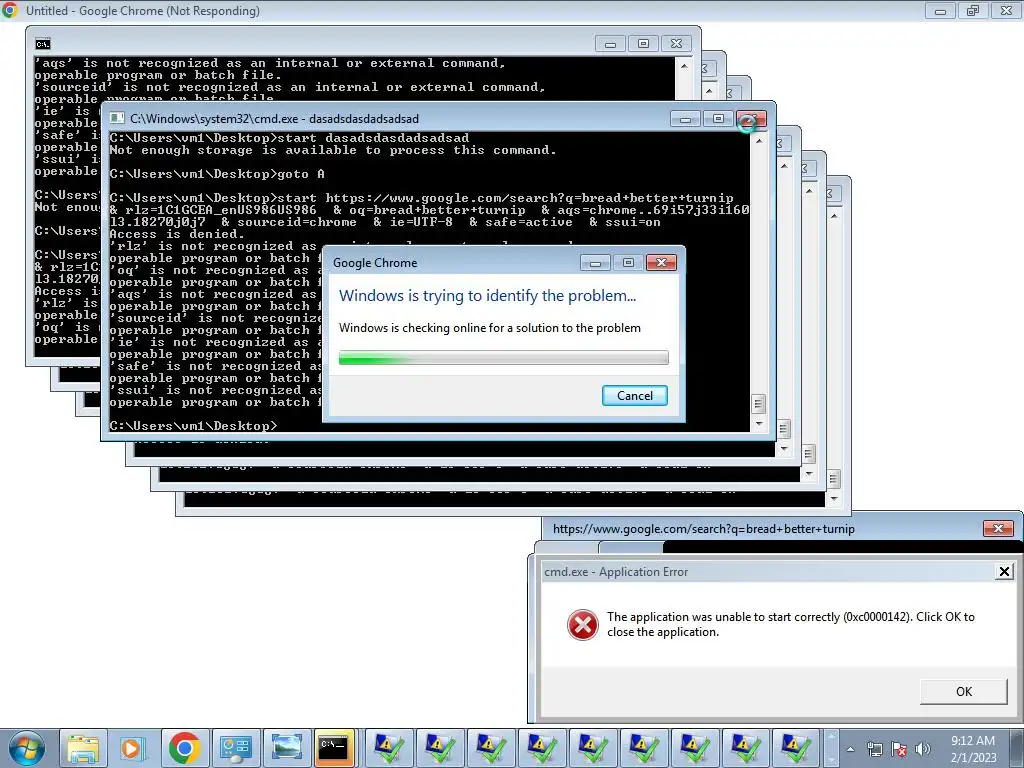The image size is (1024, 768).
Task: Close the dasadsdasdadsadsad cmd window
Action: (750, 119)
